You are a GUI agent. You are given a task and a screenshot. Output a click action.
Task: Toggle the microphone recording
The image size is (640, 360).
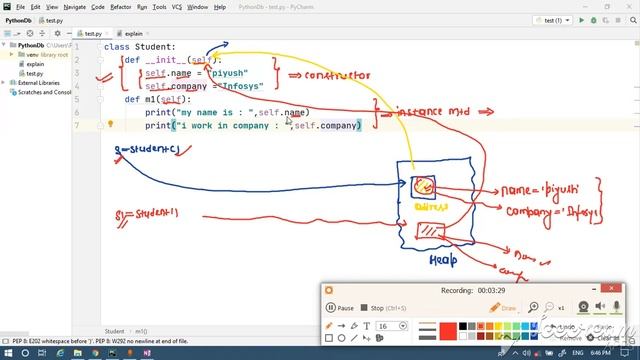616,307
